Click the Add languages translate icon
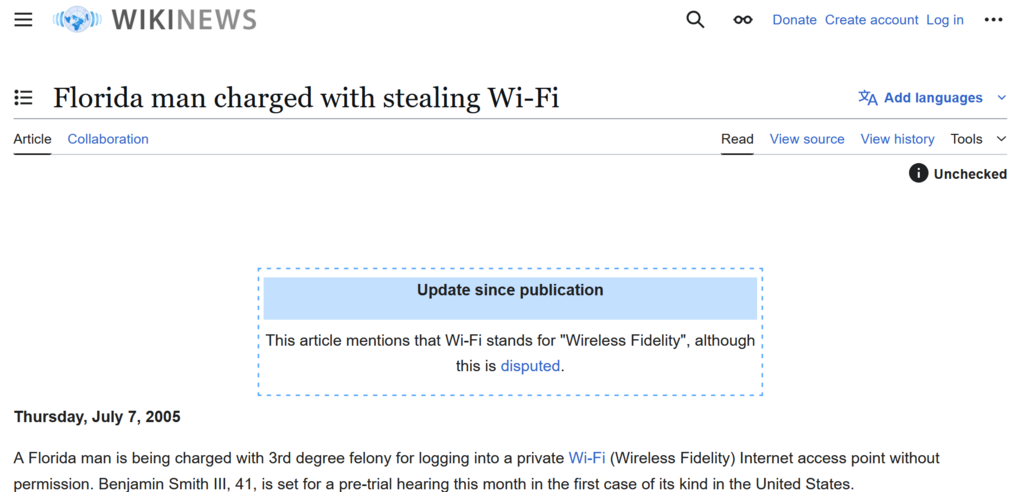This screenshot has width=1024, height=492. point(868,98)
